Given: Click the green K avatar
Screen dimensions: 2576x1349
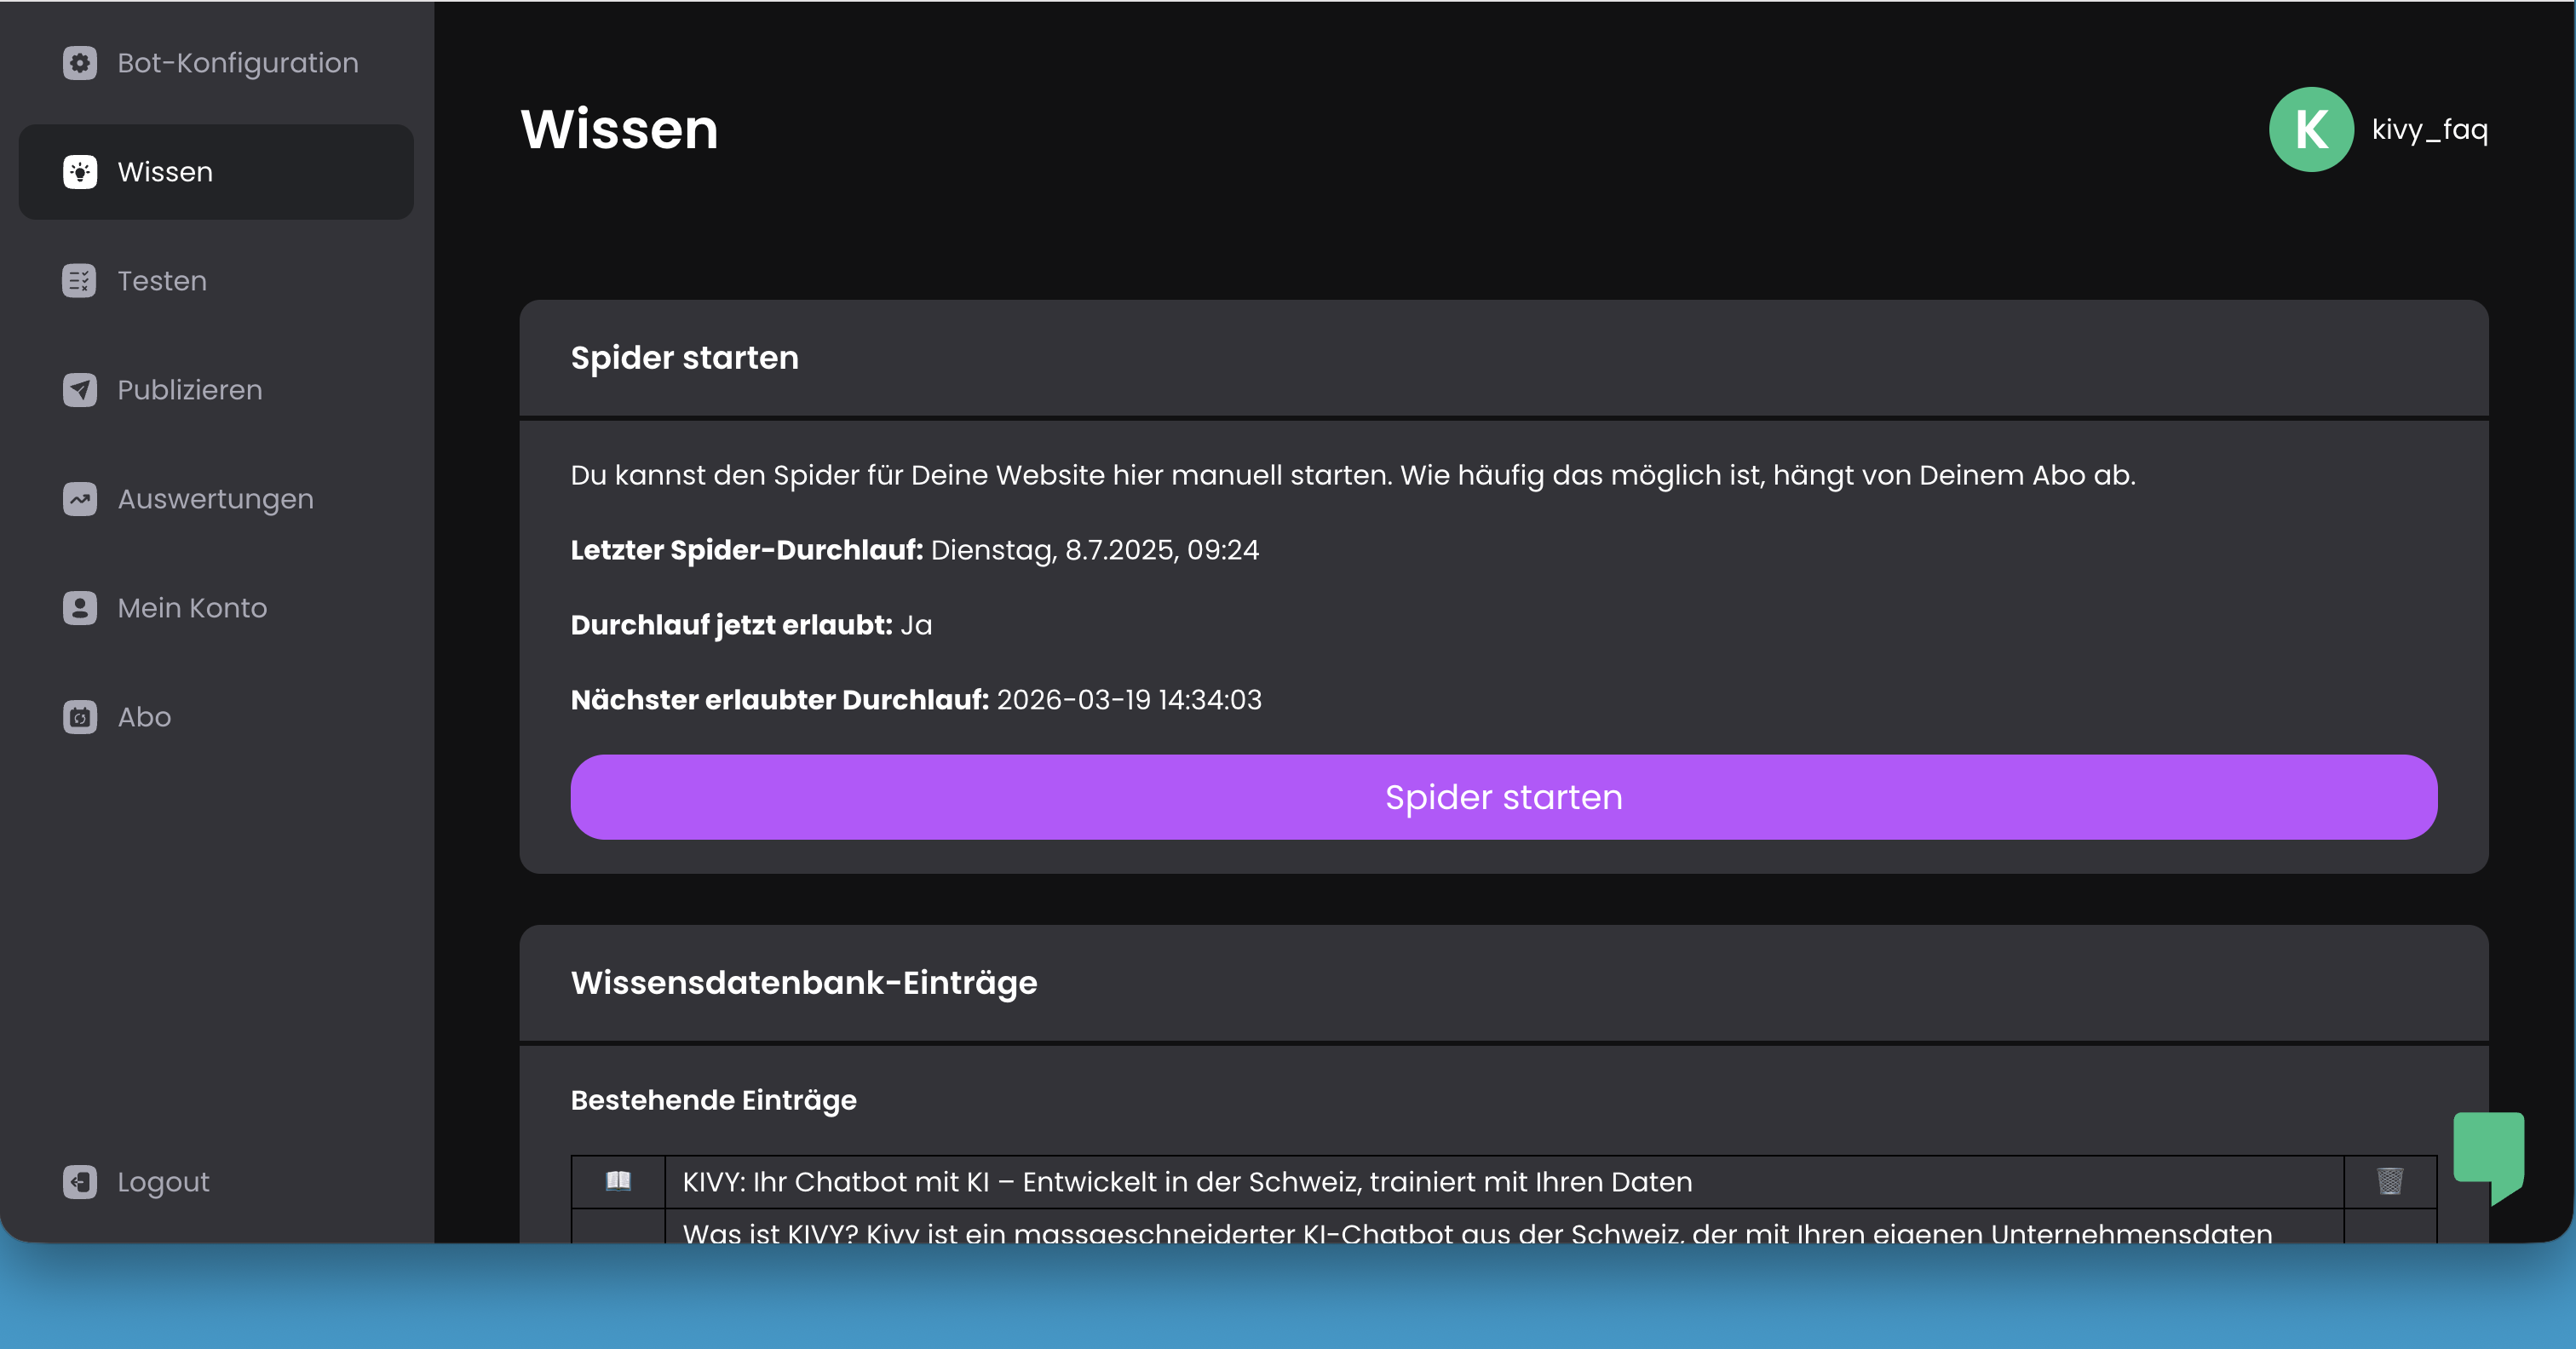Looking at the screenshot, I should (2311, 128).
